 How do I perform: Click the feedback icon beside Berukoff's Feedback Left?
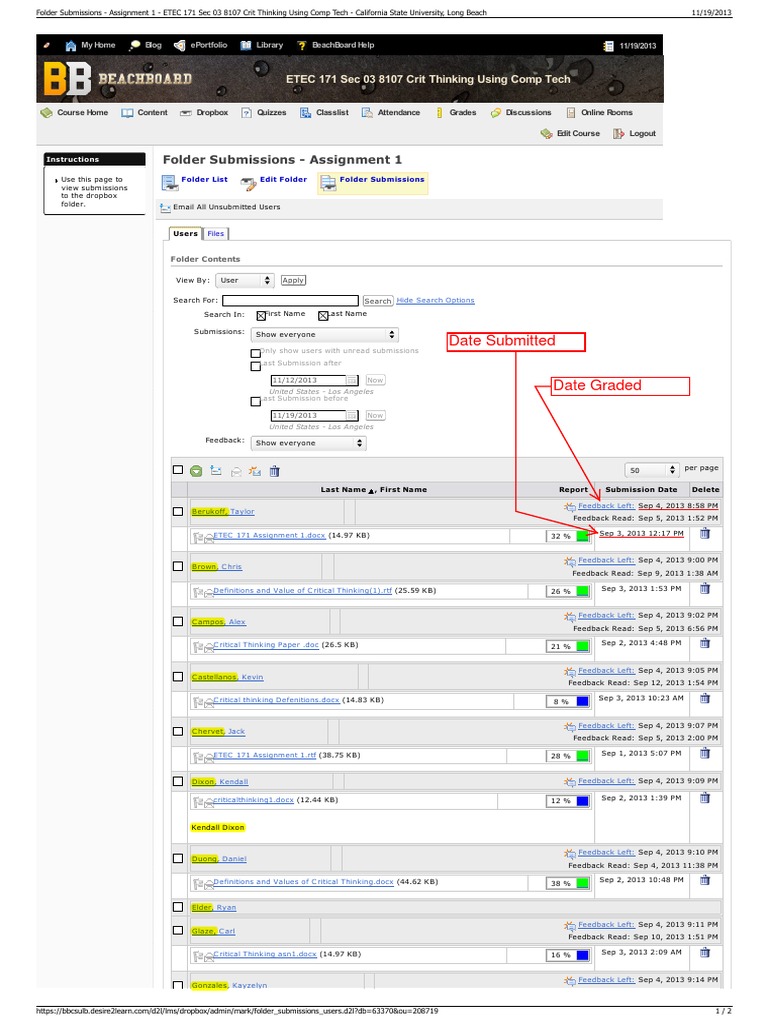click(570, 506)
